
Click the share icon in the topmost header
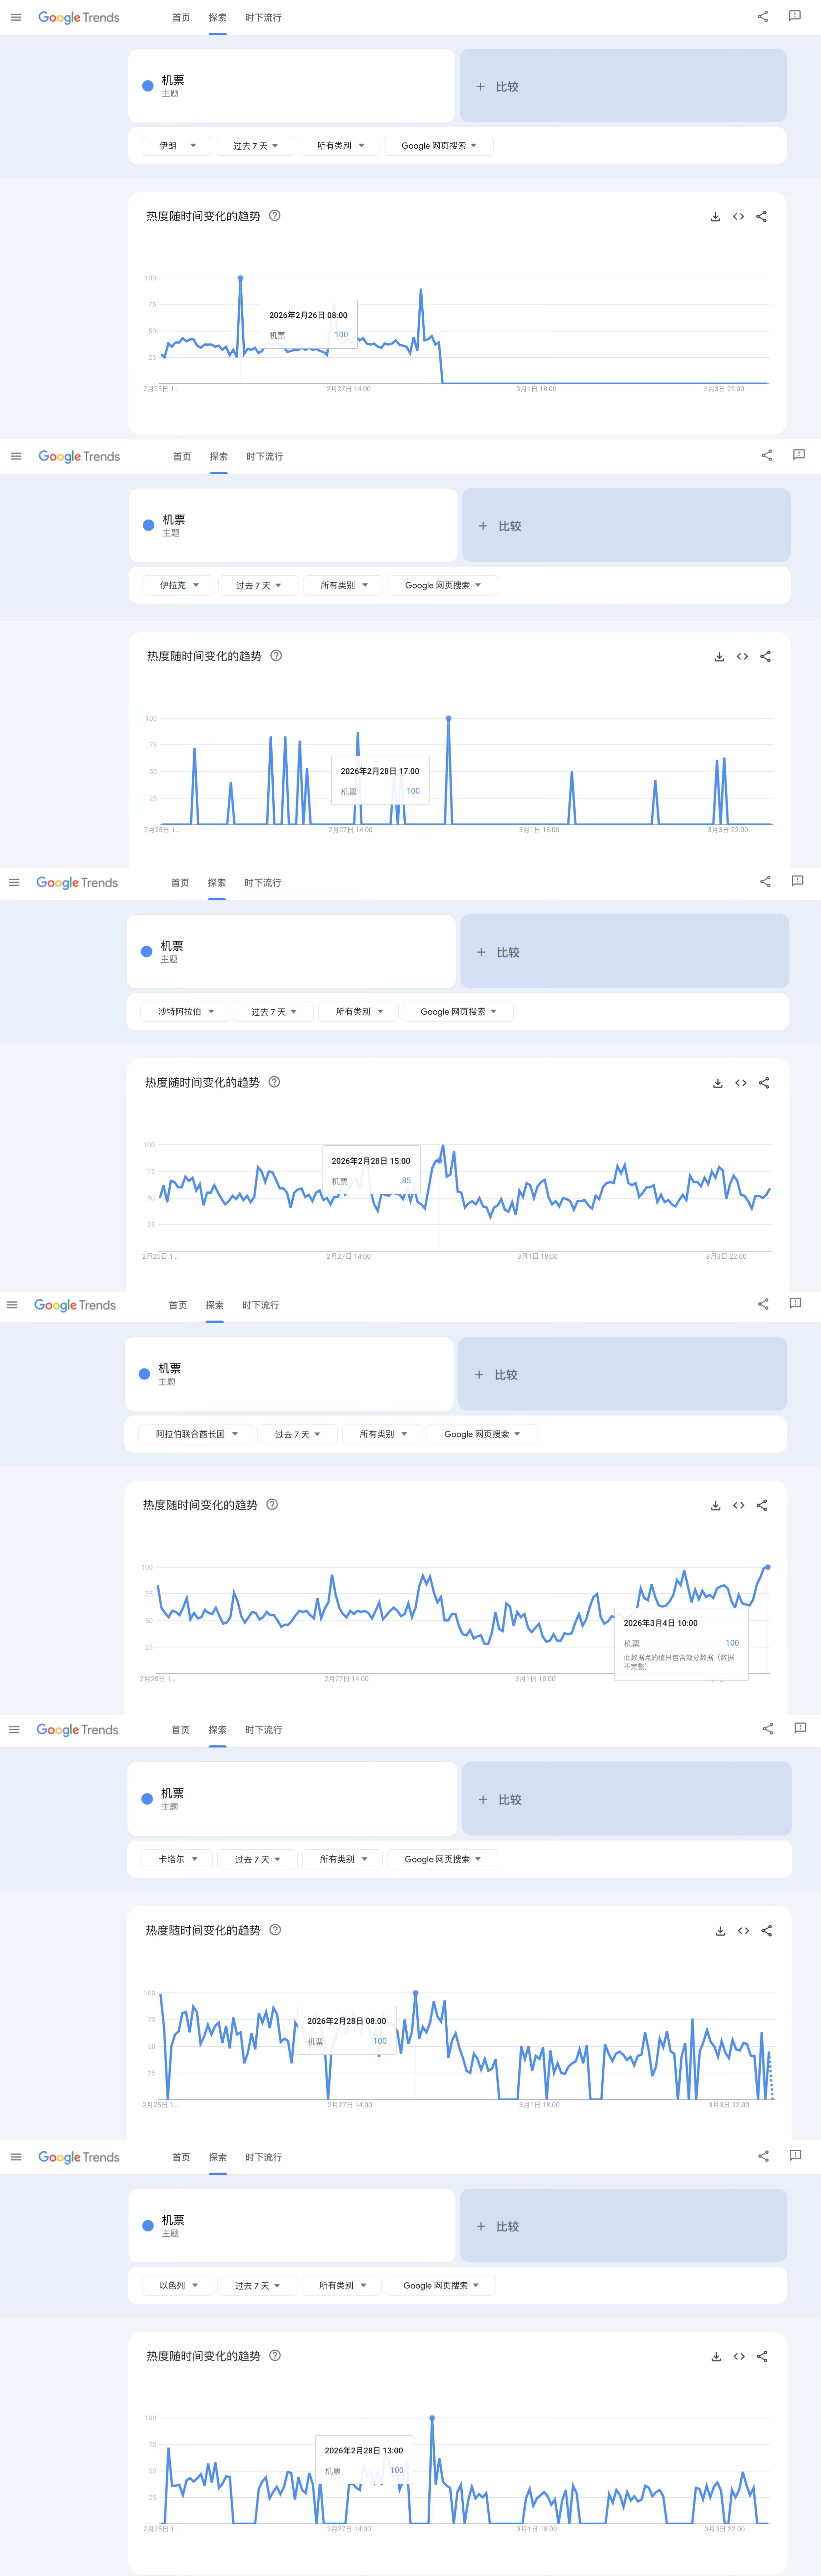point(763,16)
